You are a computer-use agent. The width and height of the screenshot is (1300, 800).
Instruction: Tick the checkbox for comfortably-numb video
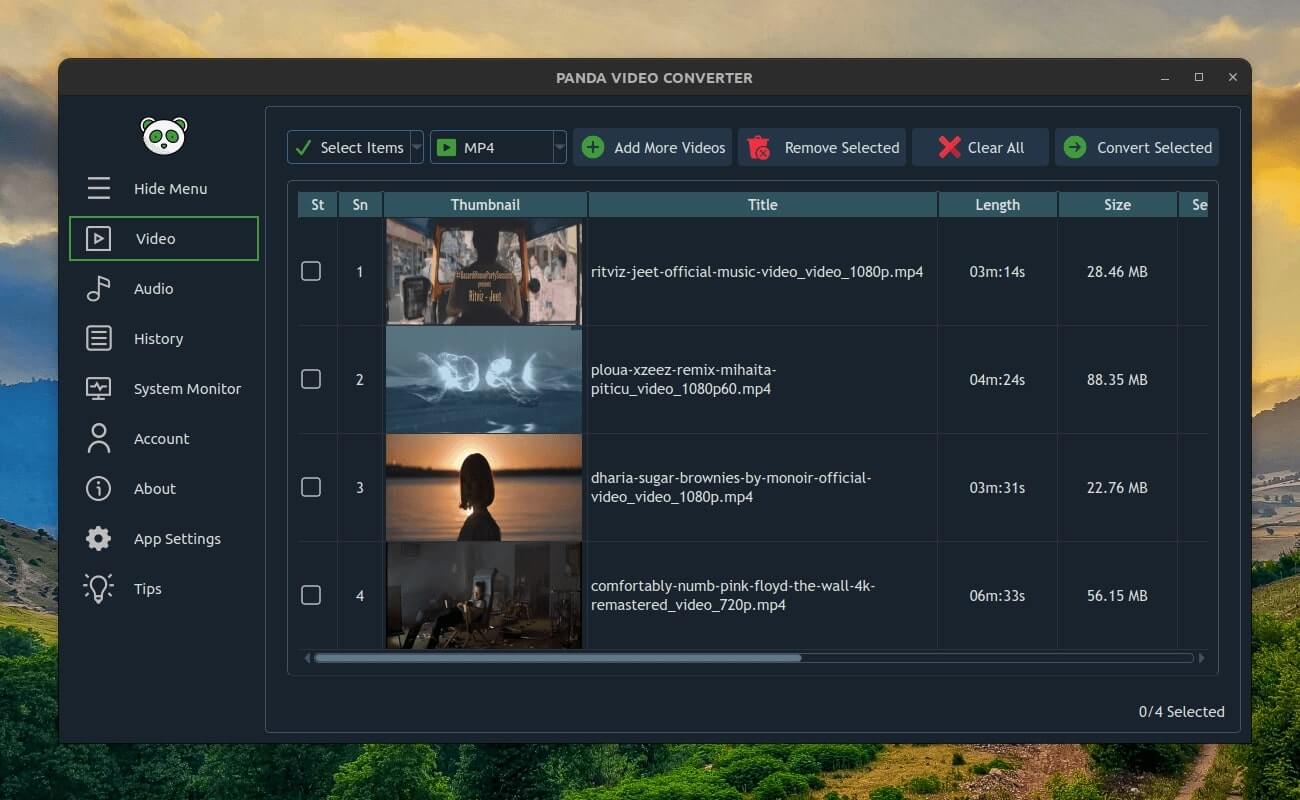coord(311,595)
